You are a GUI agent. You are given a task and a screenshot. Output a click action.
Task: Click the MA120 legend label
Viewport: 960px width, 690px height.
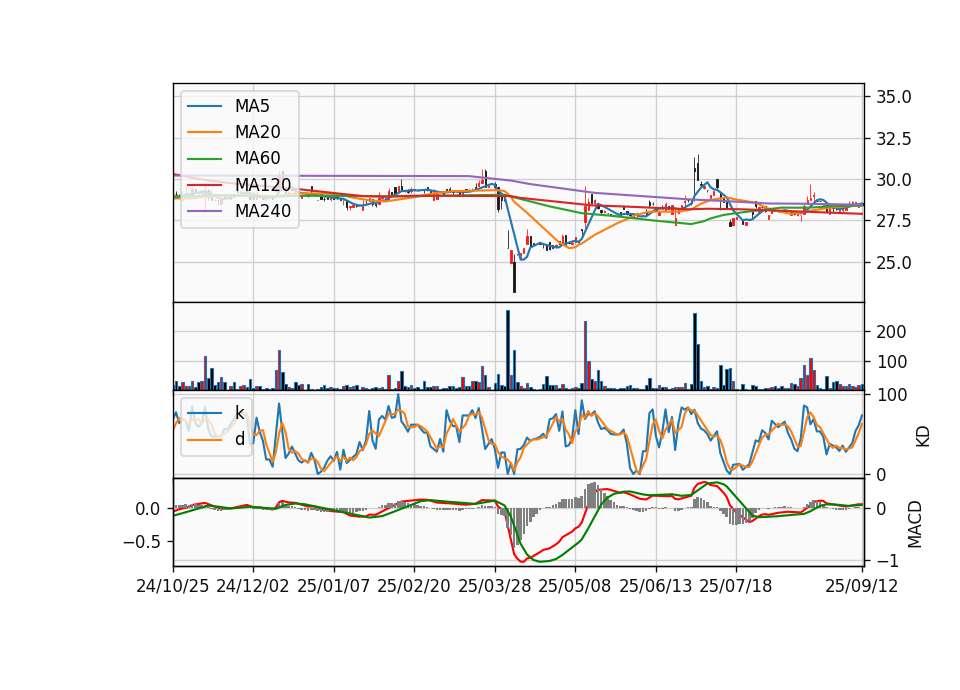[263, 184]
